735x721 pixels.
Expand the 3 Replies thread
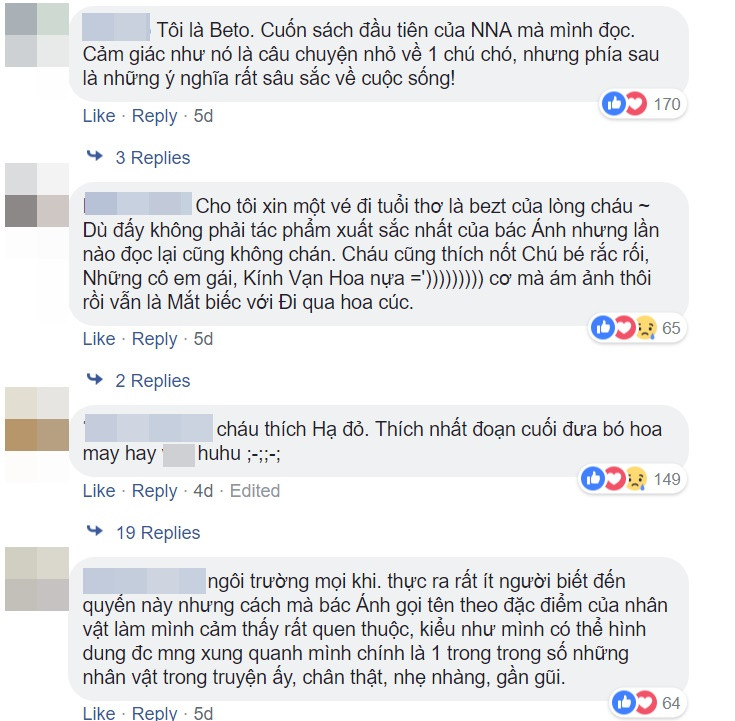(153, 158)
